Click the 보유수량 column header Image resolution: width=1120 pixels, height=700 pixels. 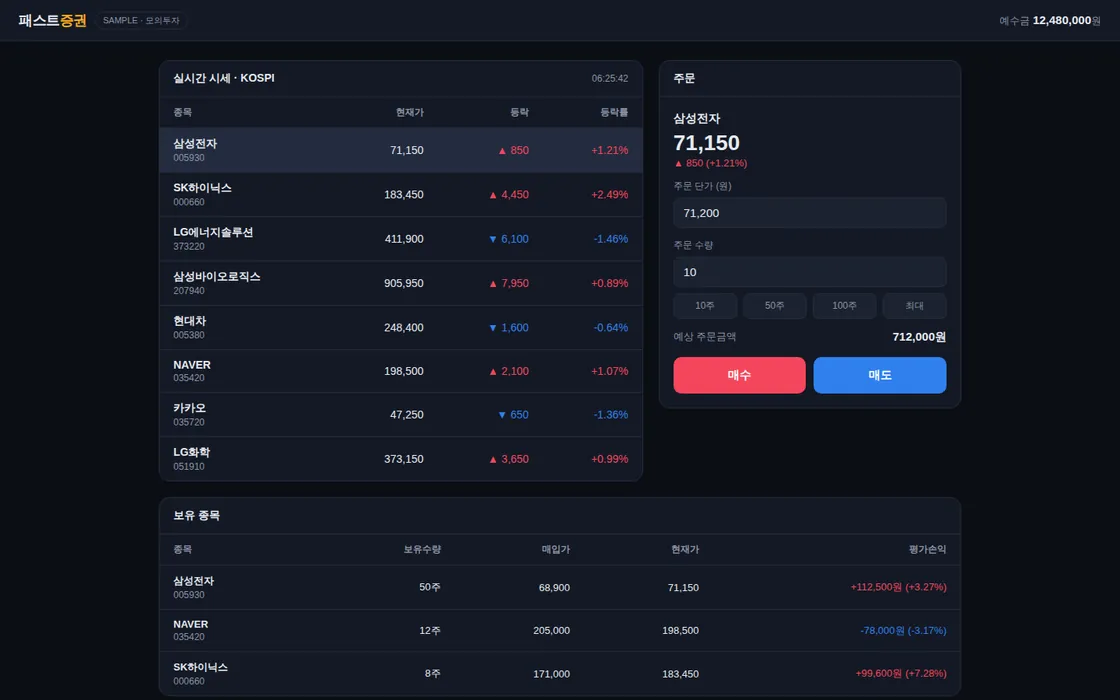pos(422,549)
